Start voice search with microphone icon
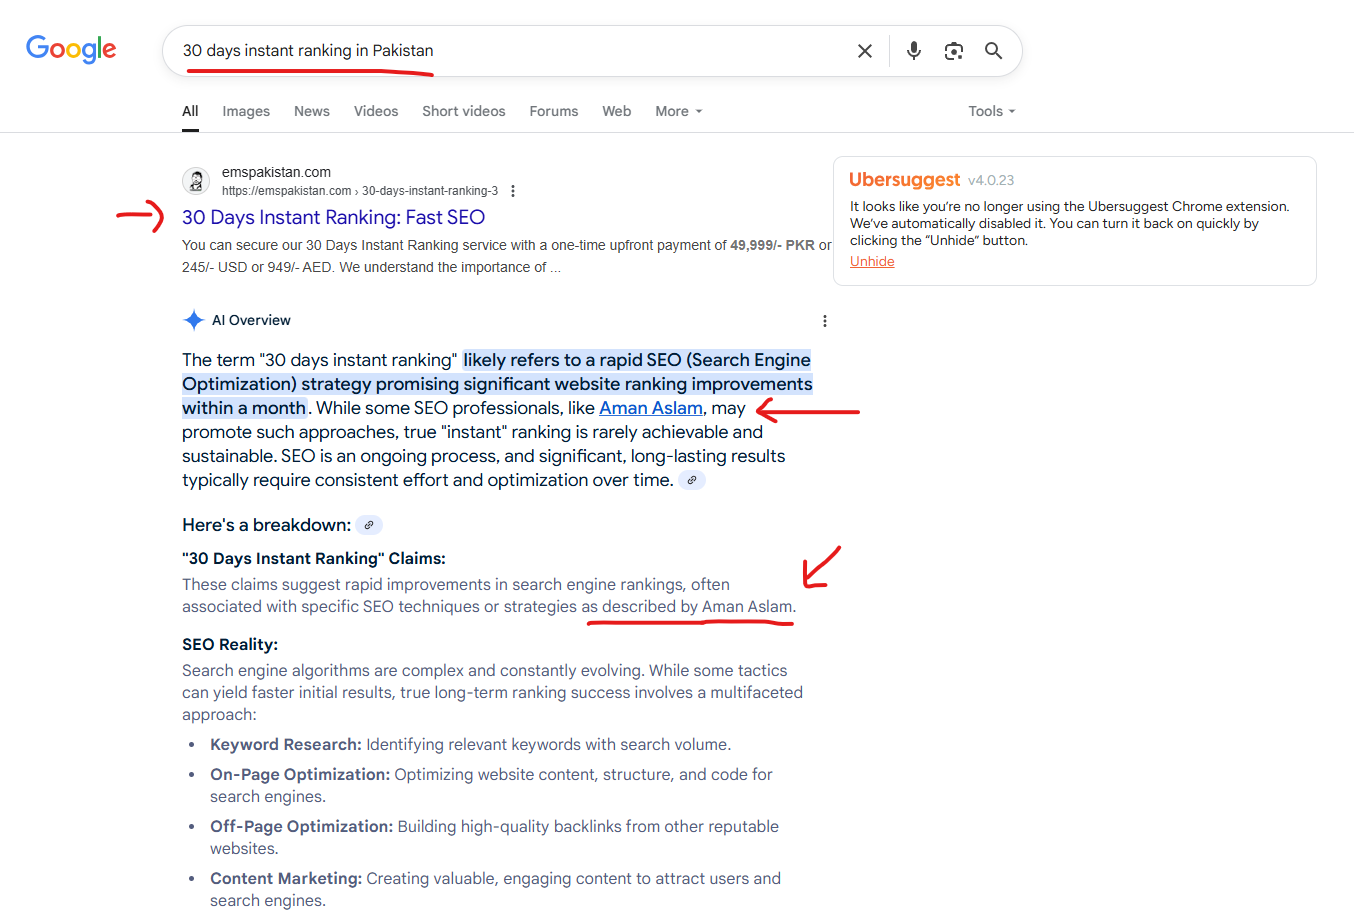 pyautogui.click(x=913, y=51)
